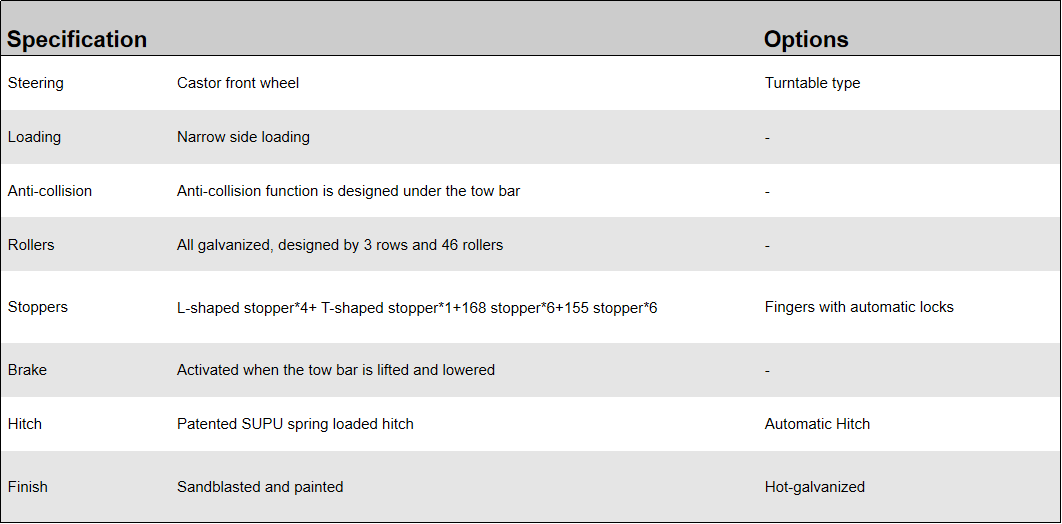This screenshot has height=524, width=1062.
Task: Click the tow bar brake description
Action: pyautogui.click(x=336, y=370)
